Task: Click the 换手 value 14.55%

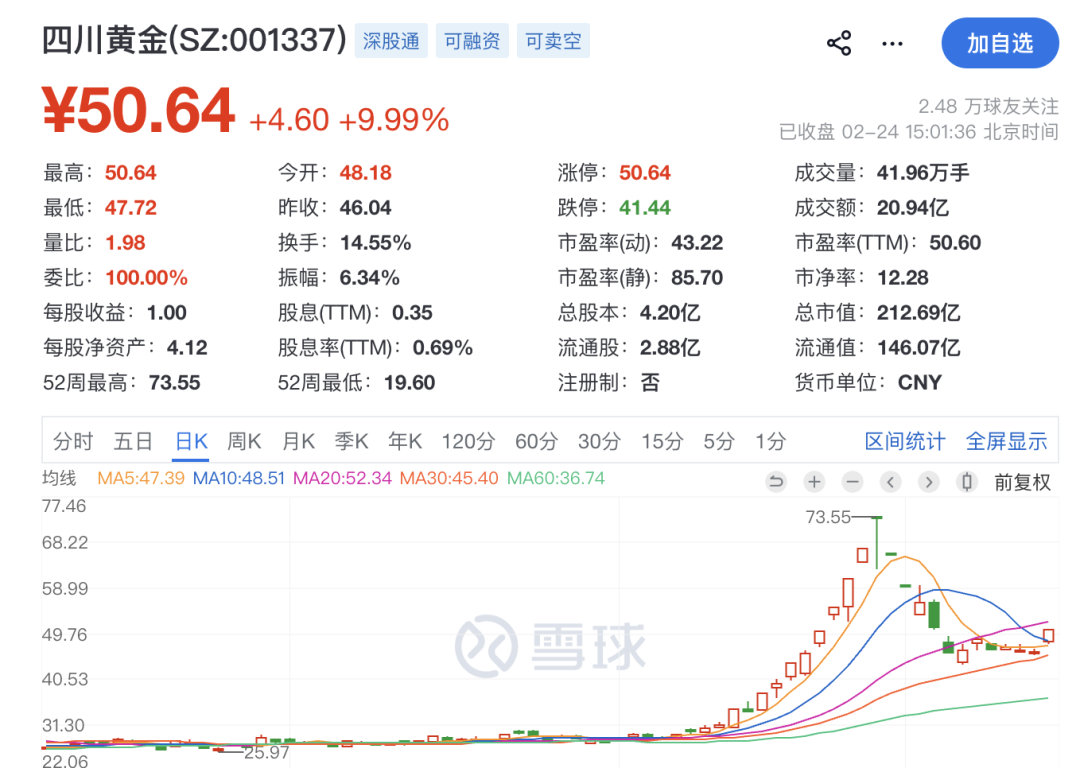Action: tap(375, 242)
